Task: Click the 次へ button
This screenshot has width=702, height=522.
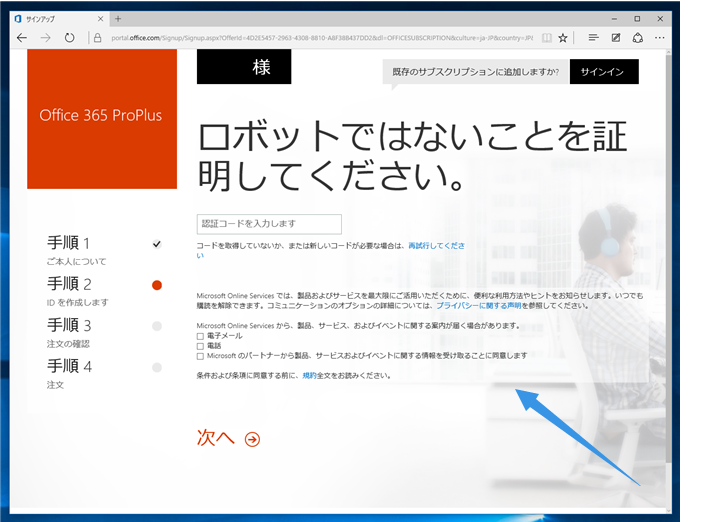Action: pyautogui.click(x=228, y=438)
